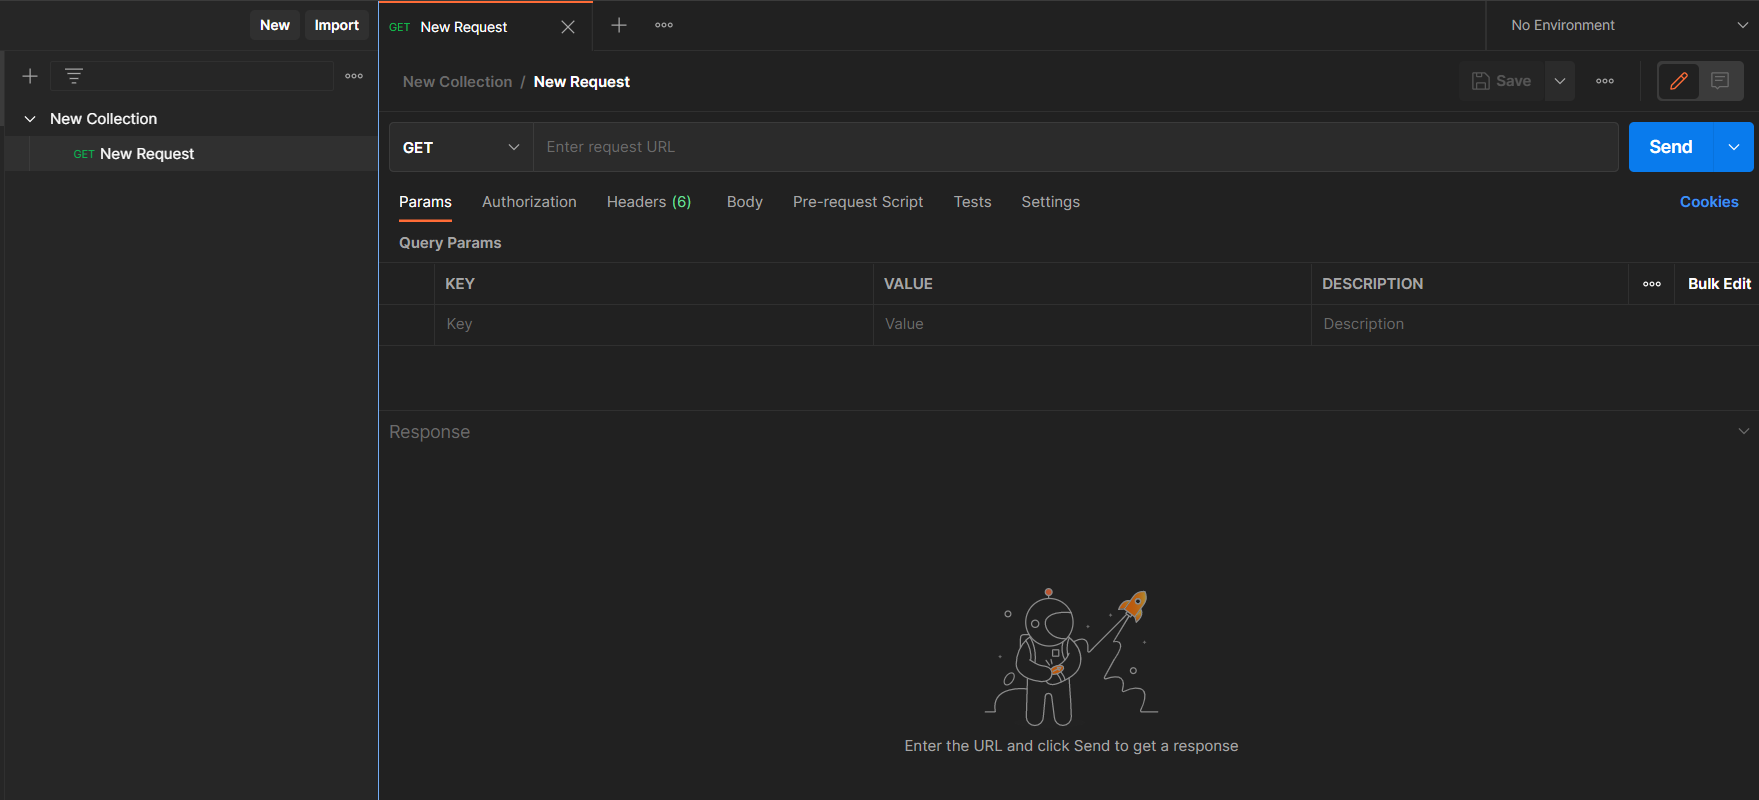The height and width of the screenshot is (800, 1759).
Task: Expand Send button dropdown arrow
Action: (1734, 147)
